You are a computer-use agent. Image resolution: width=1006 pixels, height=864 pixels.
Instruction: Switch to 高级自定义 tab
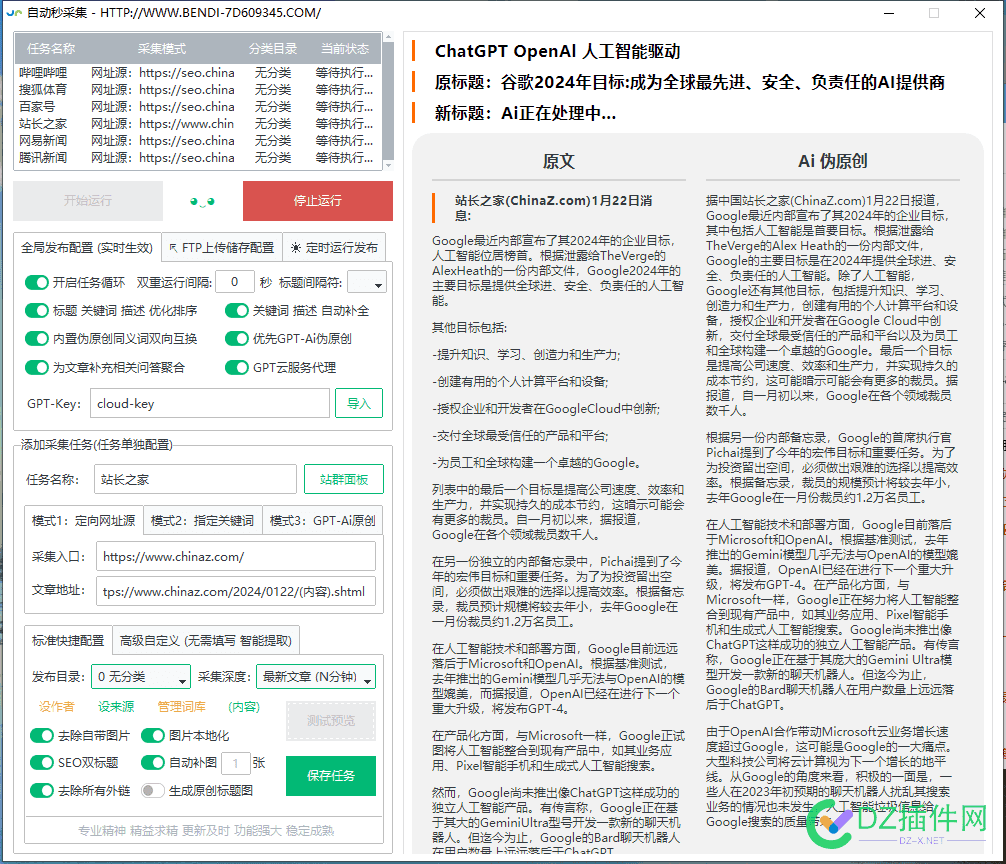click(205, 640)
